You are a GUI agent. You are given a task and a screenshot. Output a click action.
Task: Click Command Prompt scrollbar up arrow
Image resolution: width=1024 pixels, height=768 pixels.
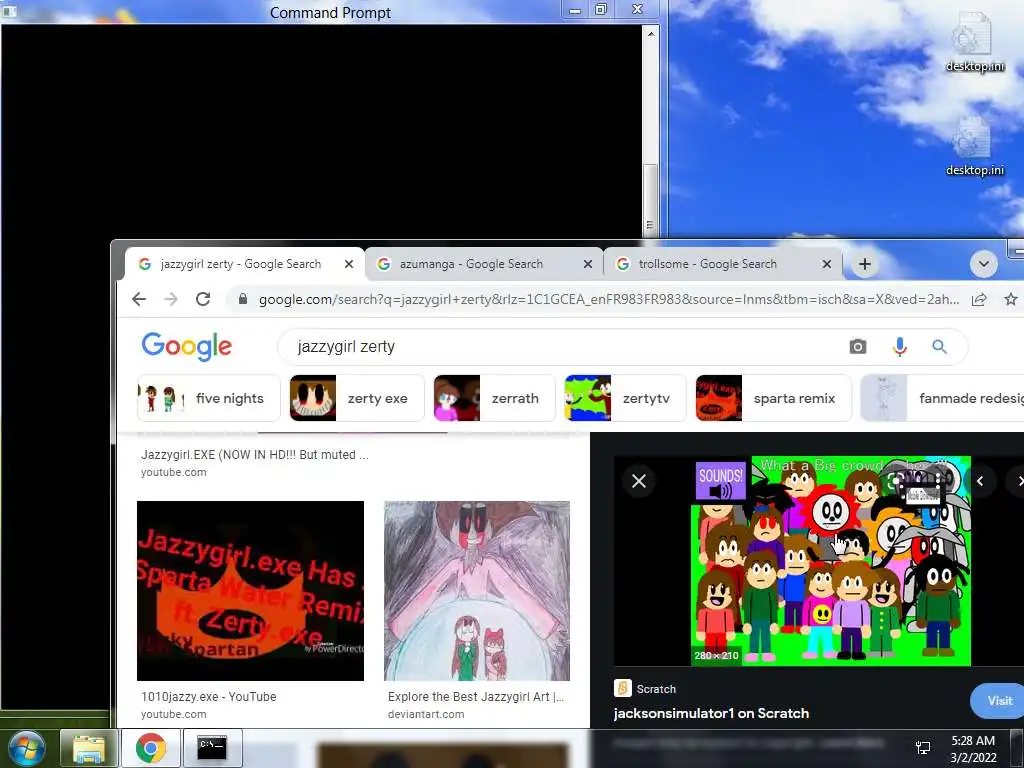650,33
